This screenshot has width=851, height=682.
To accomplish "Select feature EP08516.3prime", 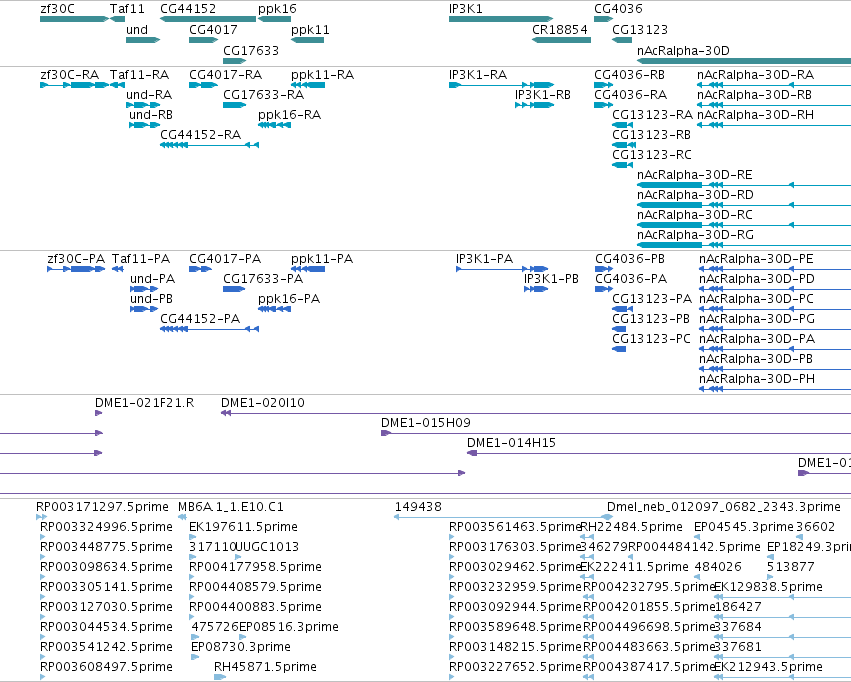I will tap(243, 637).
